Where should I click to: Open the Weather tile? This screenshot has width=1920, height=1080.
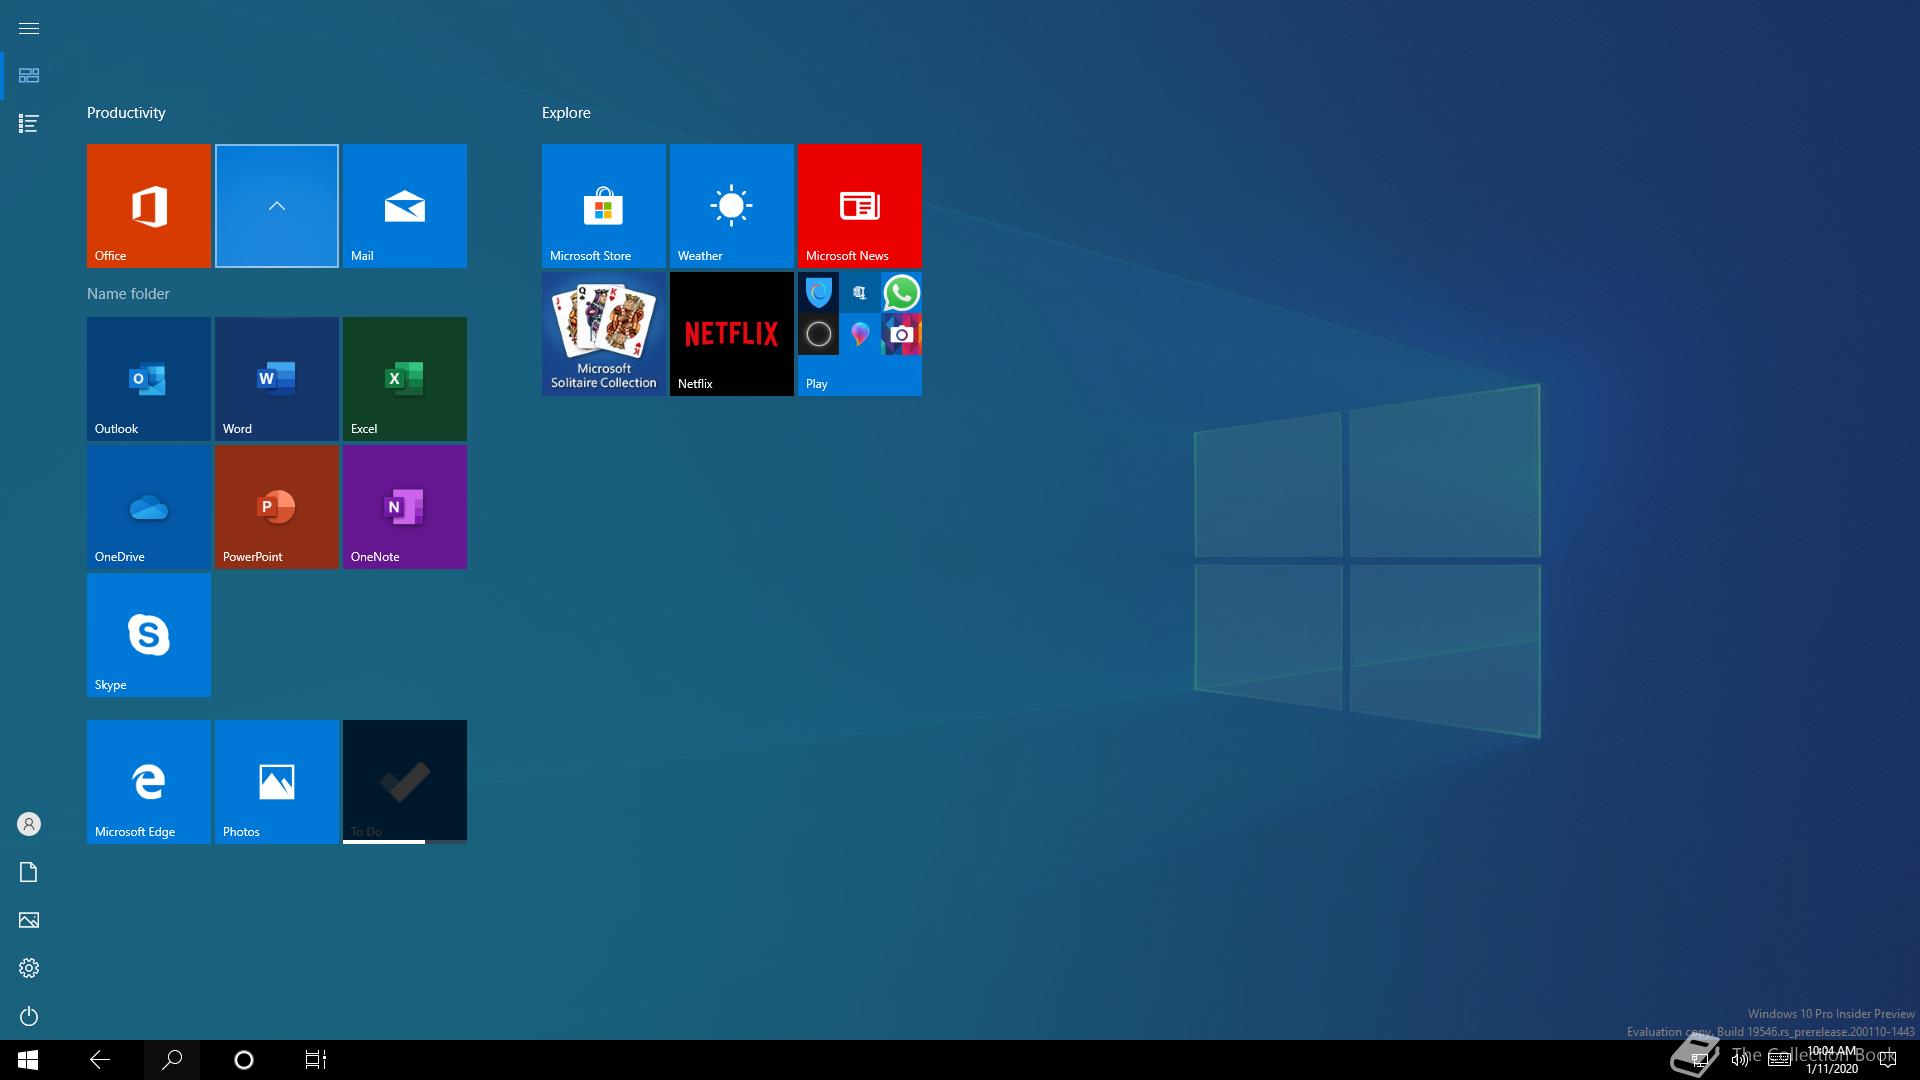(x=732, y=206)
